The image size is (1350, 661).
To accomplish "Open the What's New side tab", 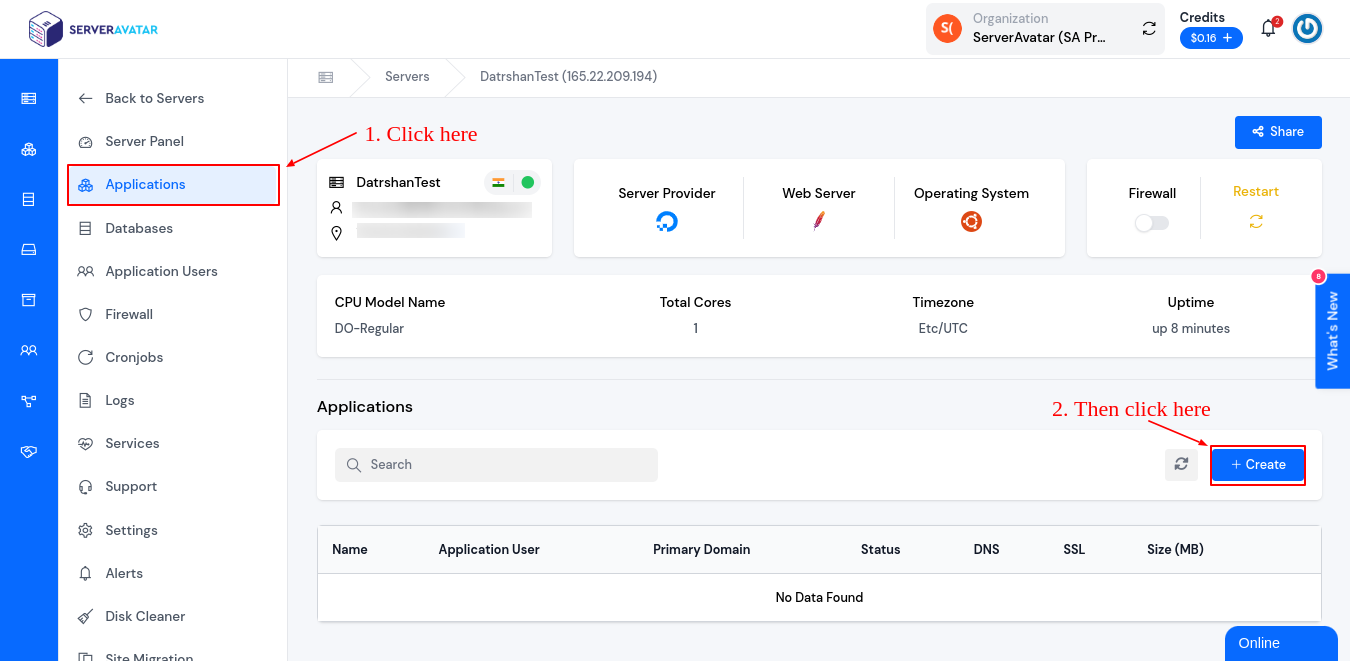I will coord(1333,331).
